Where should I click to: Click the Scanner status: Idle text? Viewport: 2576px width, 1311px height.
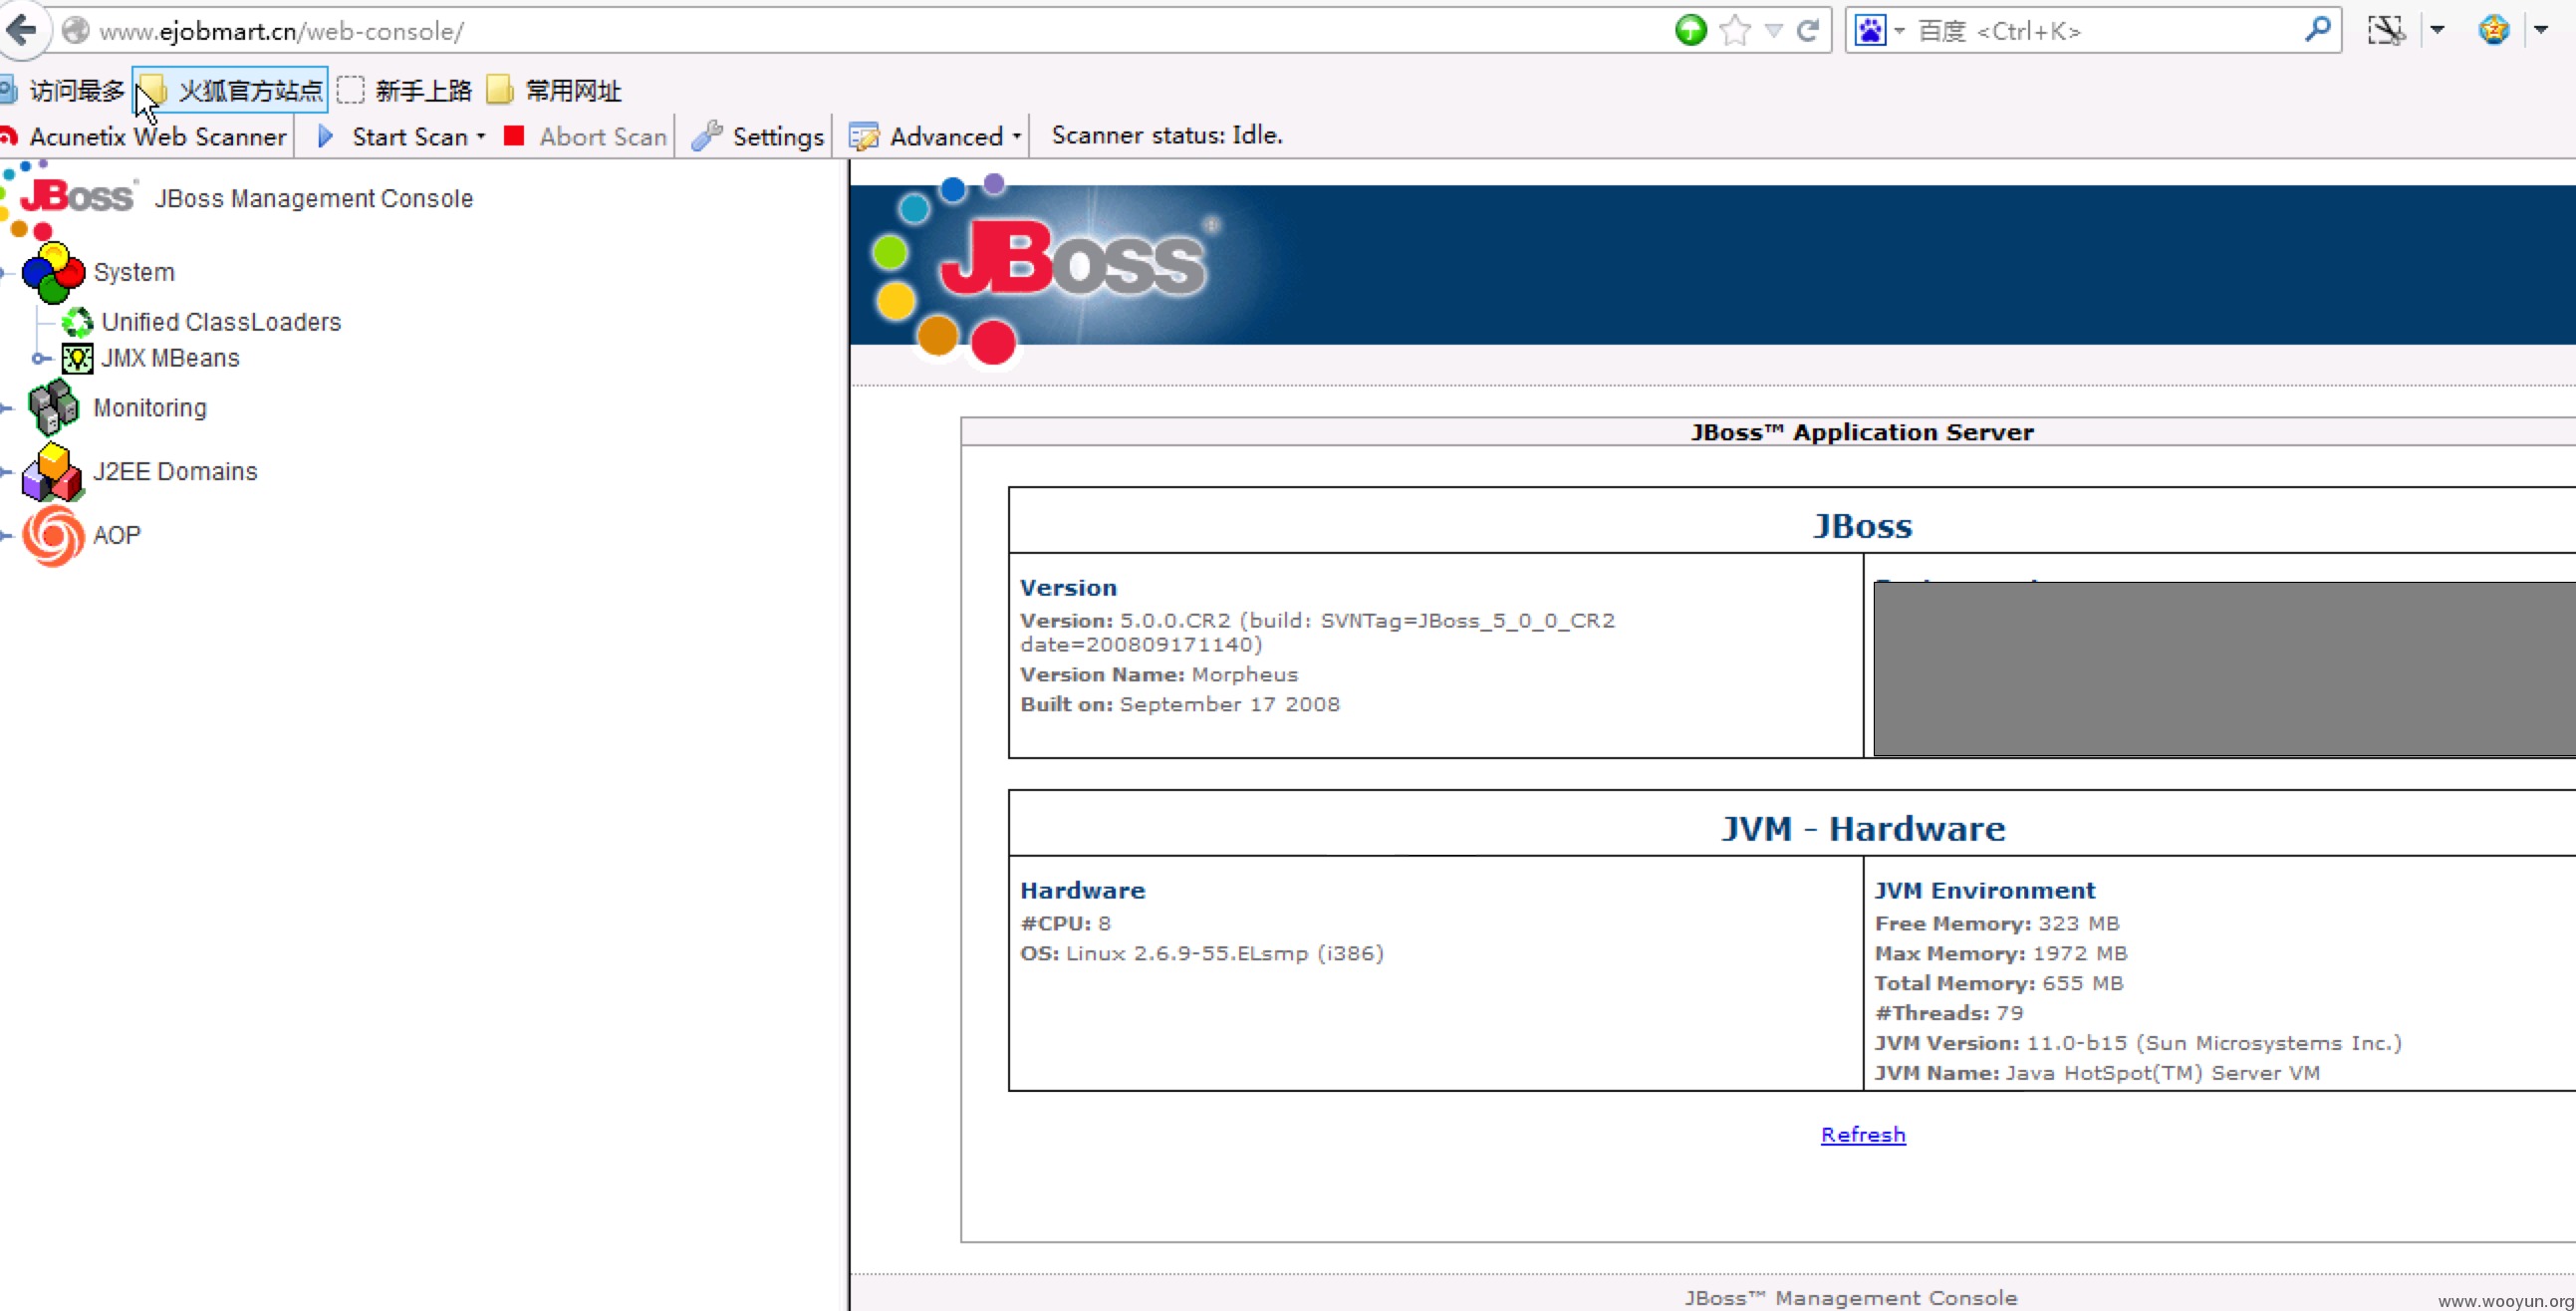click(1167, 135)
